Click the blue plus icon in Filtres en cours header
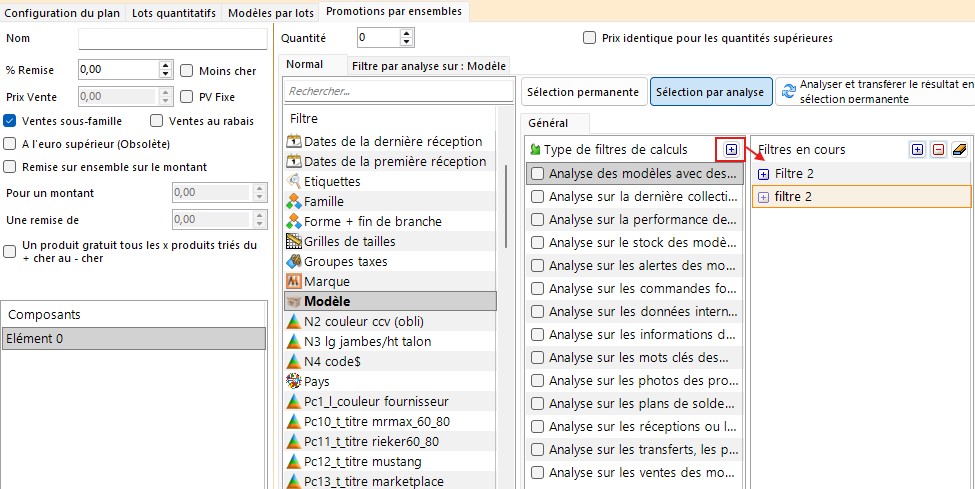This screenshot has height=489, width=975. [917, 149]
